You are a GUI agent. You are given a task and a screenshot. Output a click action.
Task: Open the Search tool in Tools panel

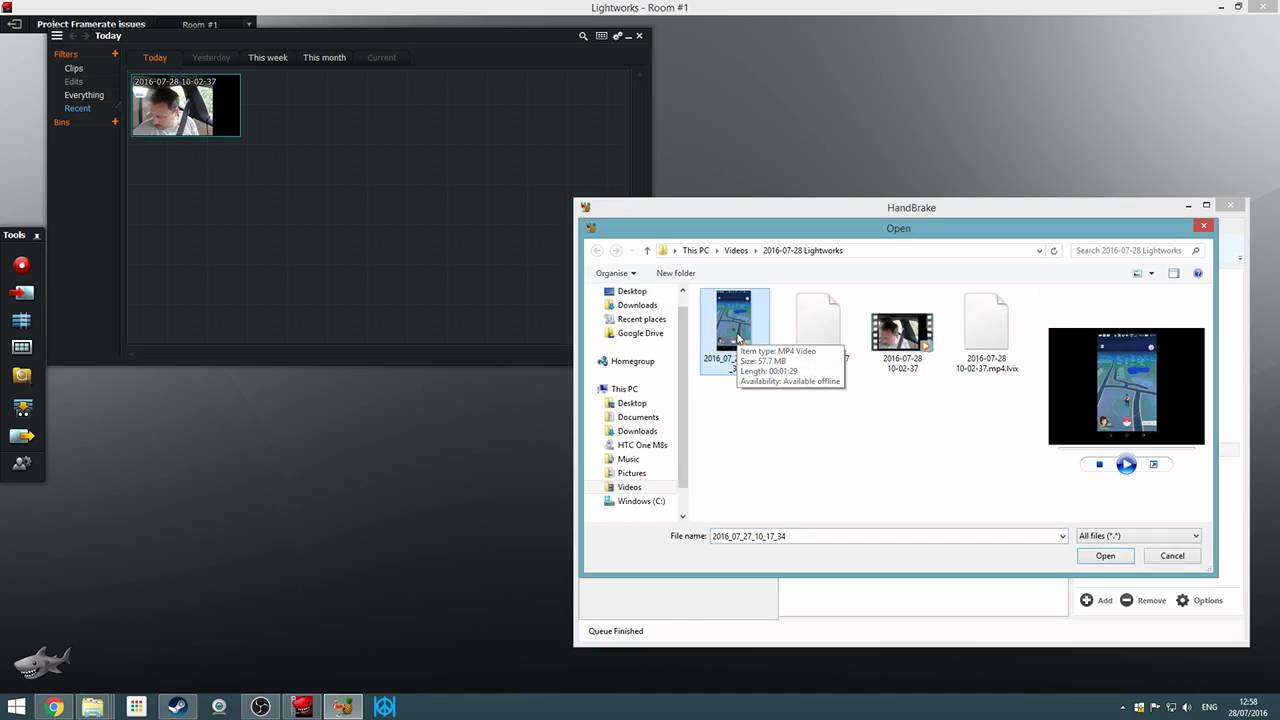(21, 376)
